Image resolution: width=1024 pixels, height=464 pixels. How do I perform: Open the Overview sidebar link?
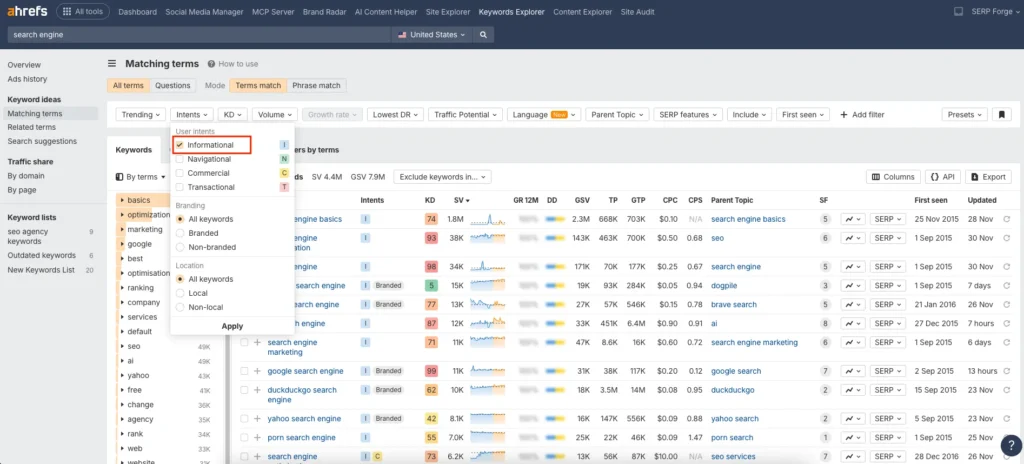point(24,65)
